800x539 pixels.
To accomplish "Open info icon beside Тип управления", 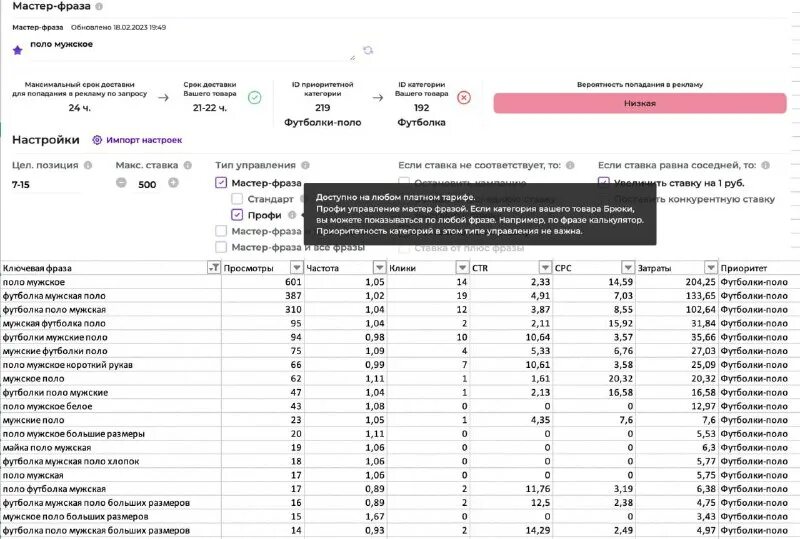I will (x=305, y=165).
